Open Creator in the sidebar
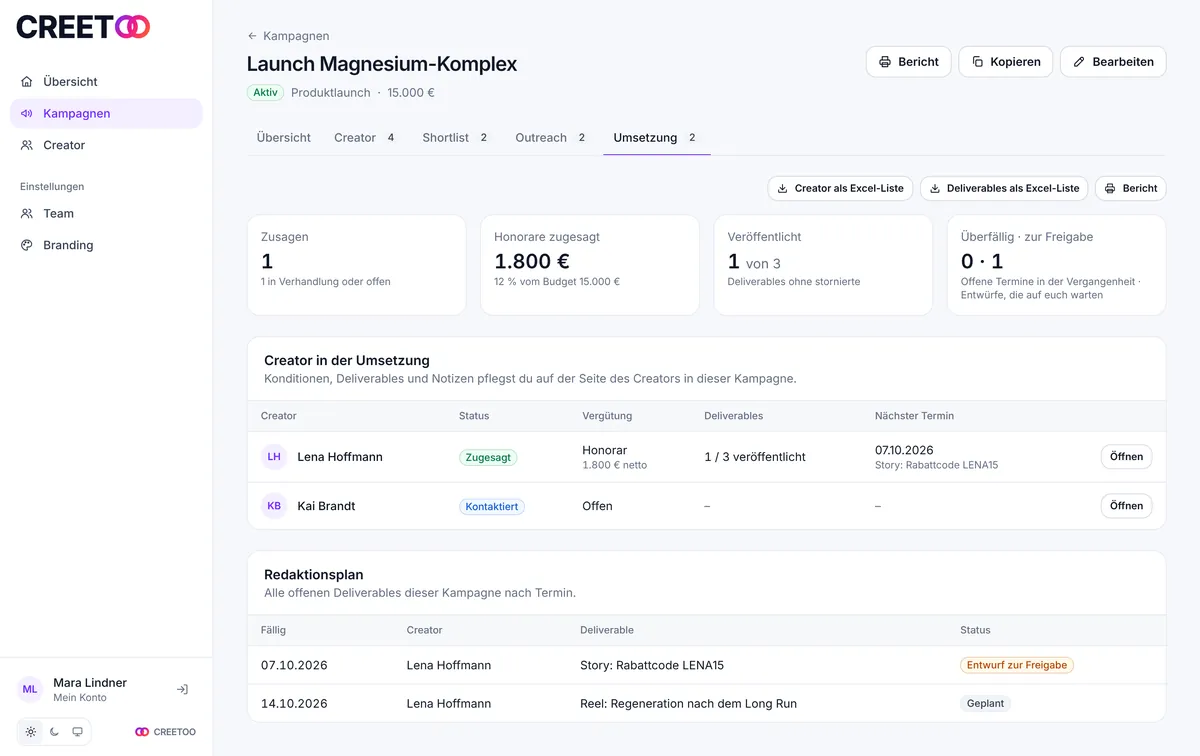 tap(106, 145)
